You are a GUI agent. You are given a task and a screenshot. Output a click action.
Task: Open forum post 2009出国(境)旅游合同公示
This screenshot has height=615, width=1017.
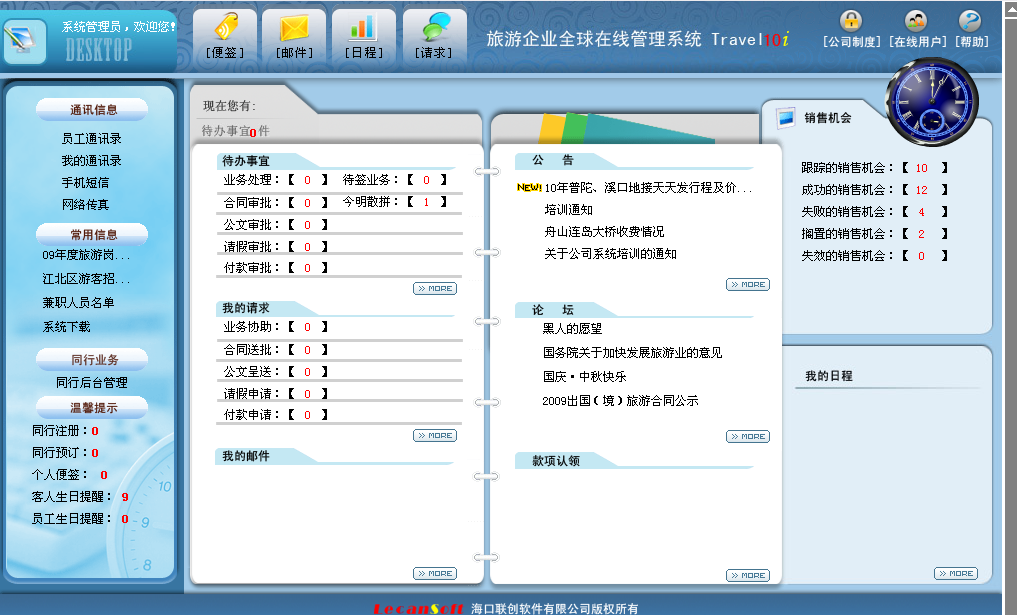[x=620, y=401]
